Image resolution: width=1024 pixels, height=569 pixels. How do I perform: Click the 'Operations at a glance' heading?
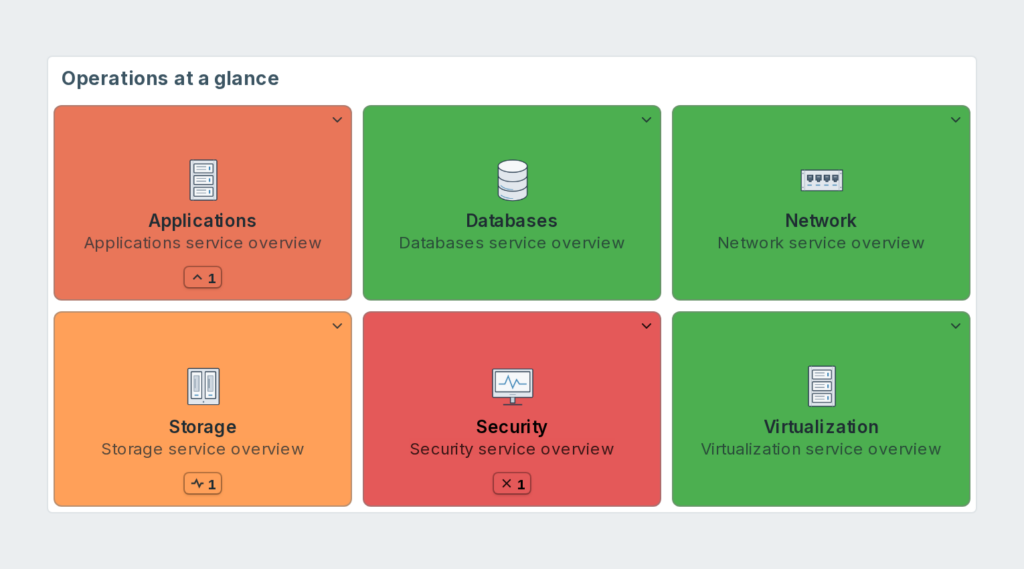pyautogui.click(x=170, y=78)
